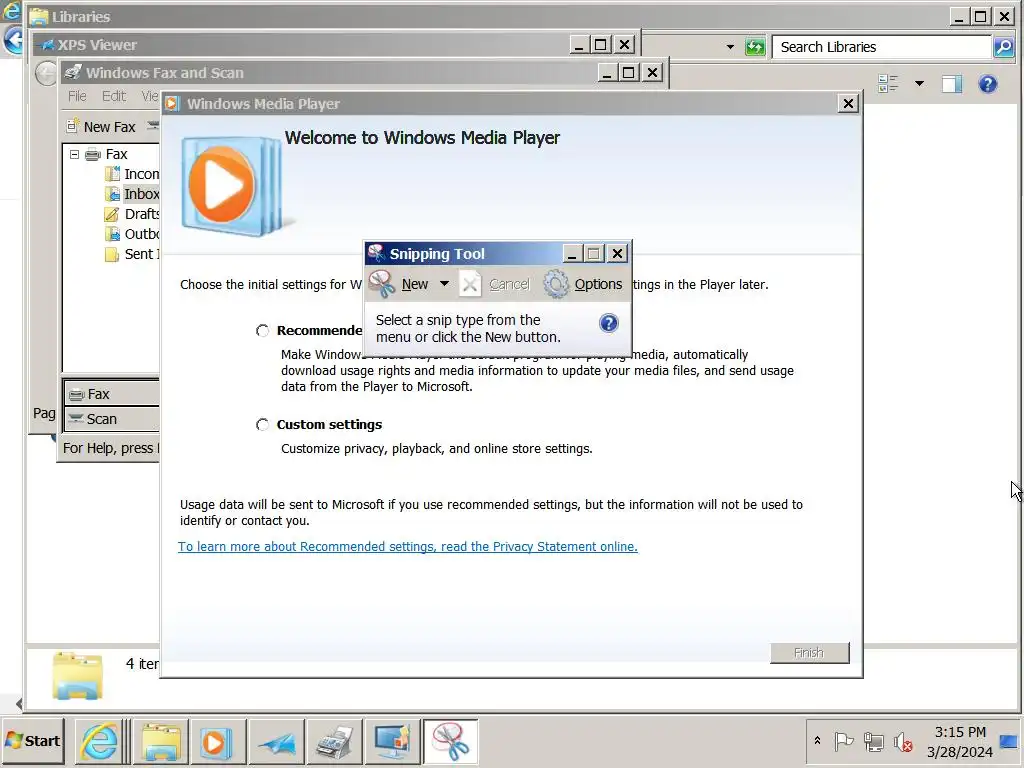This screenshot has width=1024, height=768.
Task: Open Action Center flag tray icon
Action: [844, 741]
